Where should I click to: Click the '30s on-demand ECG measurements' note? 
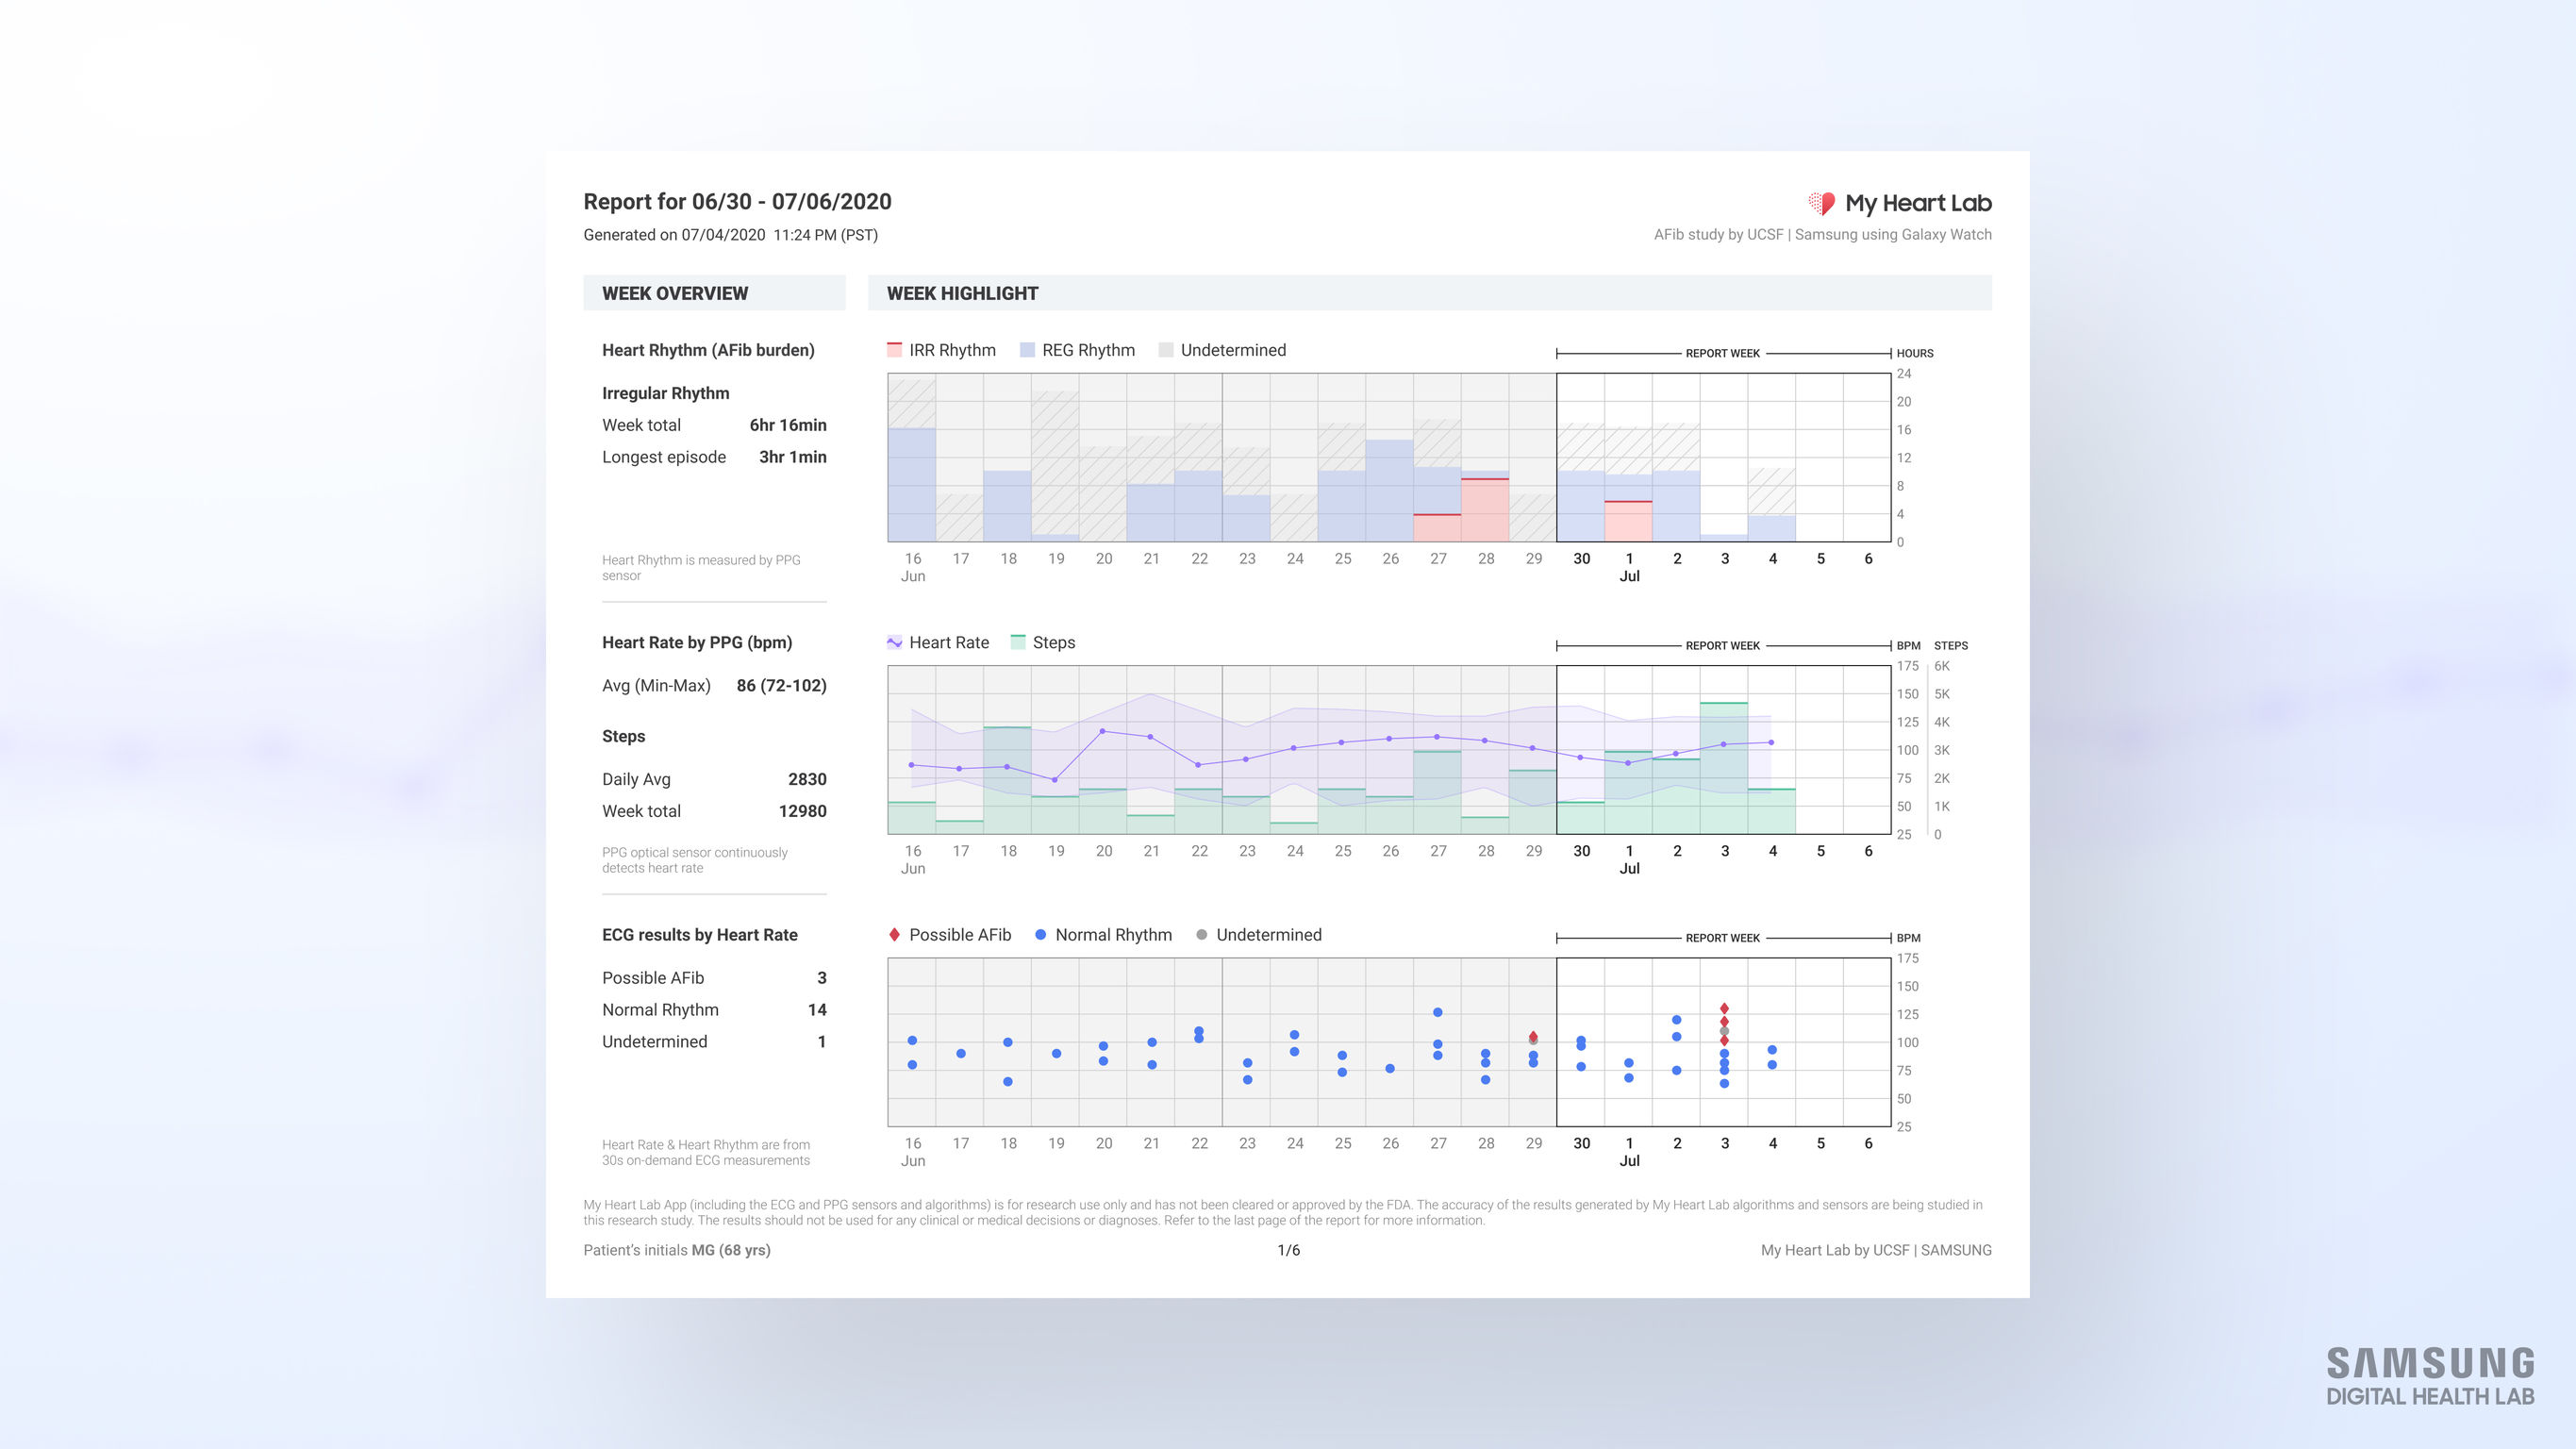[705, 1160]
